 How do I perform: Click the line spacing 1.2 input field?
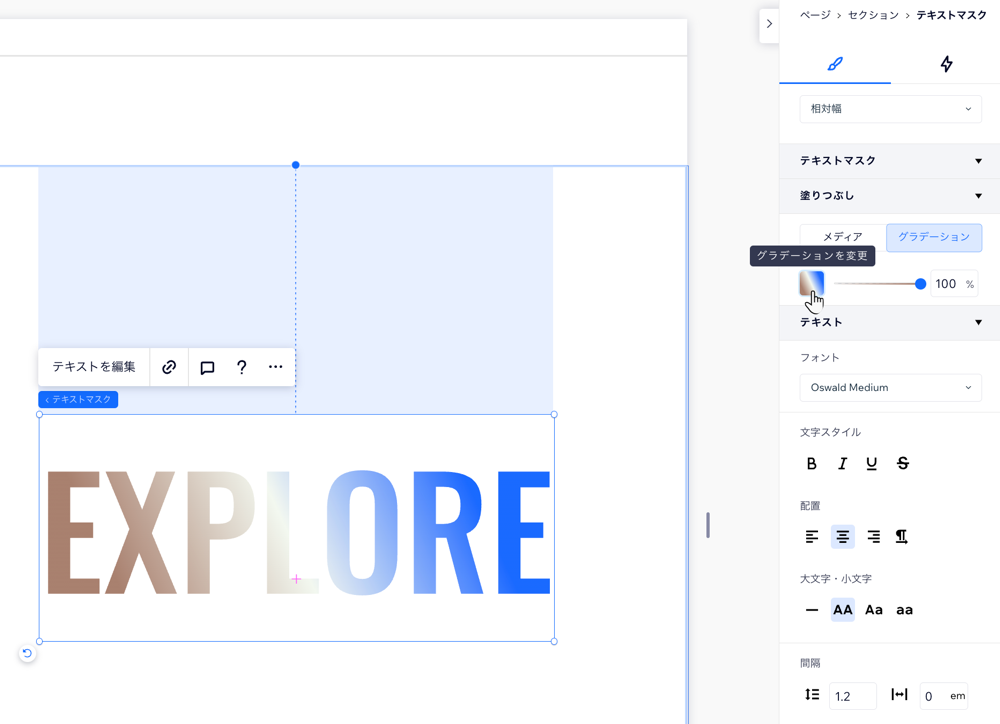(x=852, y=696)
